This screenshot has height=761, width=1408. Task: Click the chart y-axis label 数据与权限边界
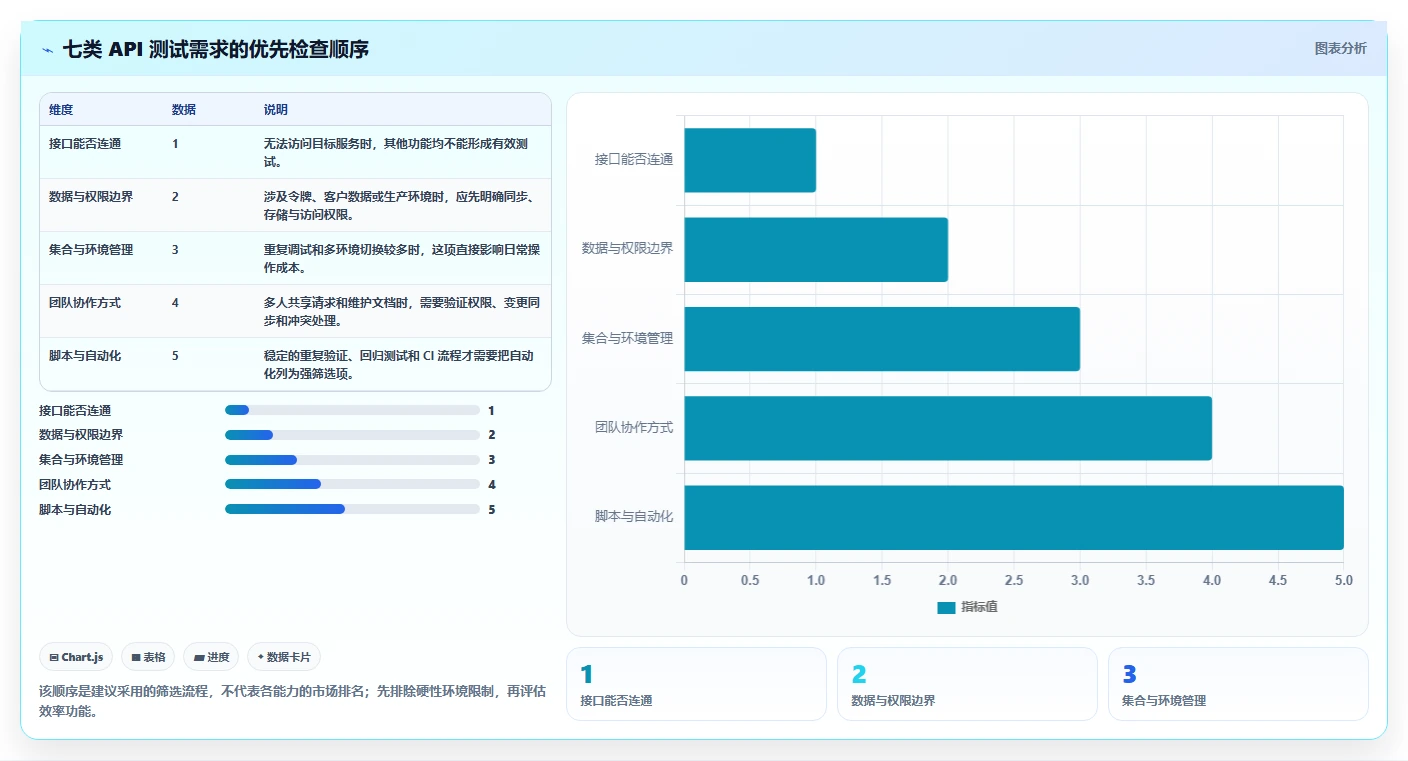pos(628,249)
